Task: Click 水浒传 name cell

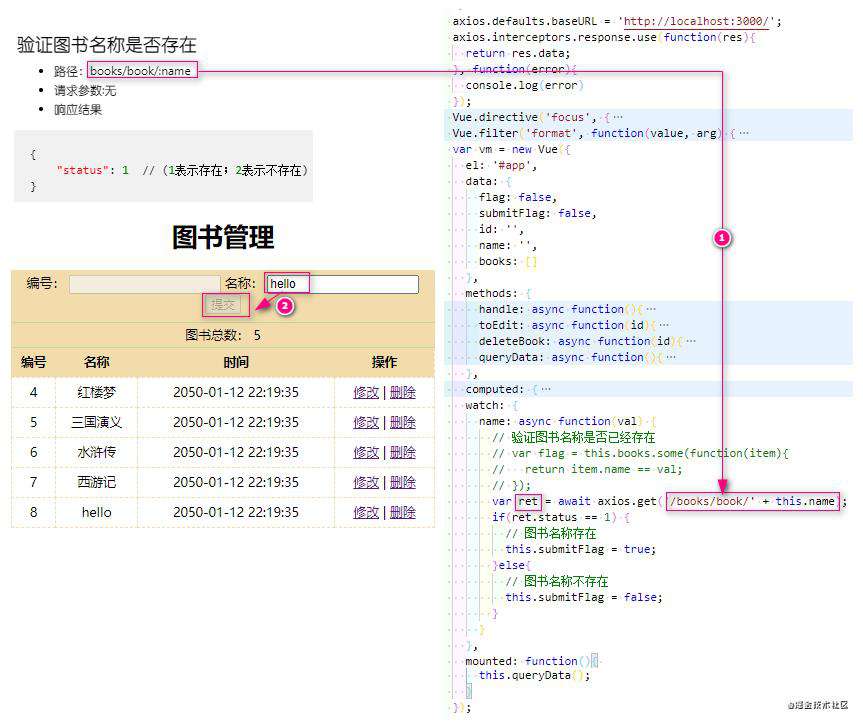Action: (x=96, y=452)
